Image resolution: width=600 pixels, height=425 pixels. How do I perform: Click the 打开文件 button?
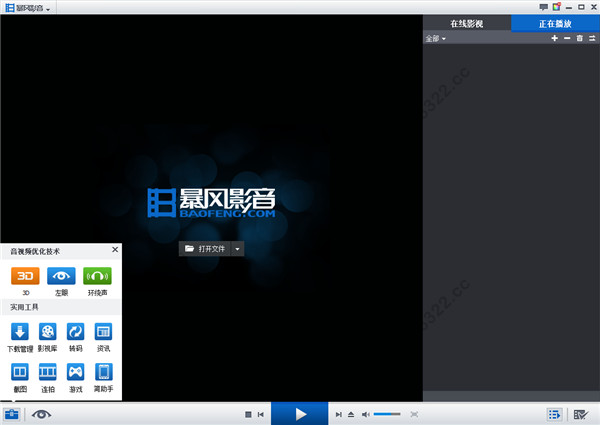tap(205, 249)
